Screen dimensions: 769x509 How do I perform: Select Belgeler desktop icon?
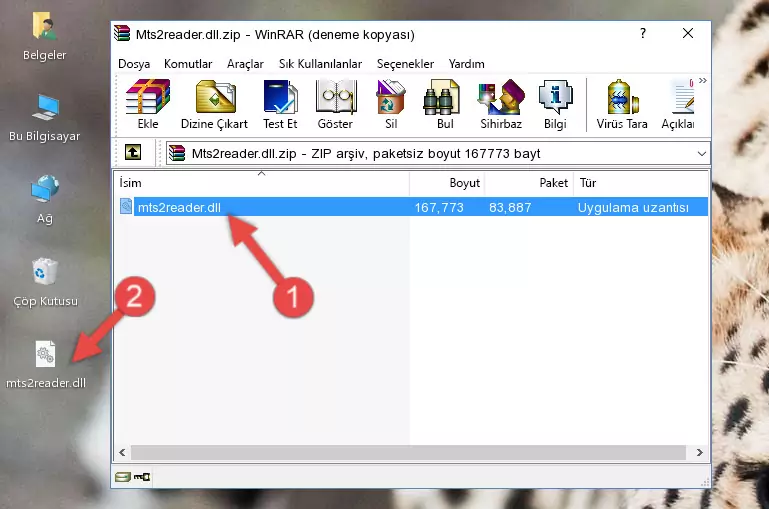(45, 37)
